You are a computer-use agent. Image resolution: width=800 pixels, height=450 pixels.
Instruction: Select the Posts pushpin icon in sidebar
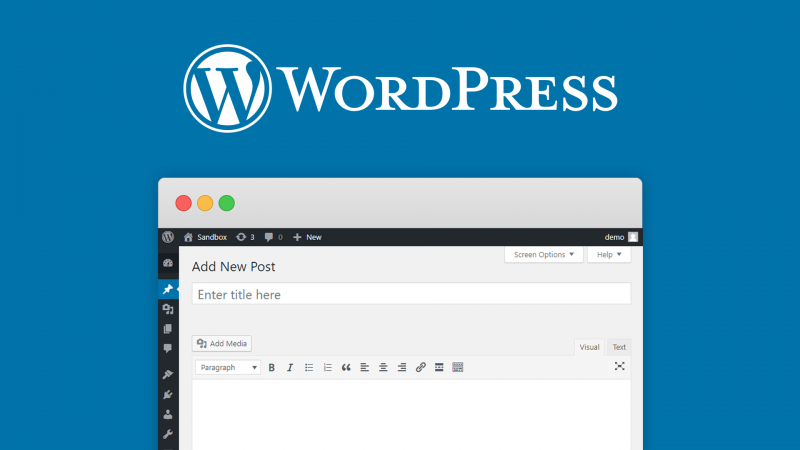point(168,289)
